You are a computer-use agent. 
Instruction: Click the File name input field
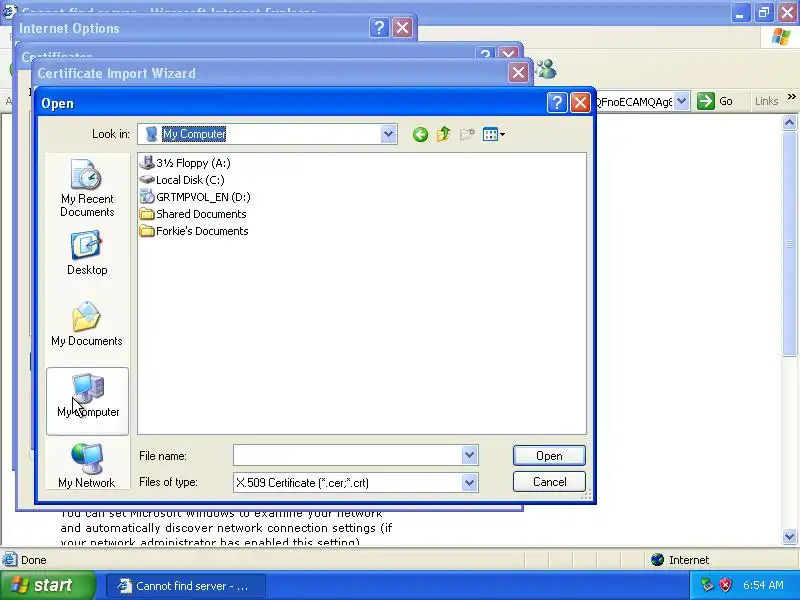pos(347,455)
